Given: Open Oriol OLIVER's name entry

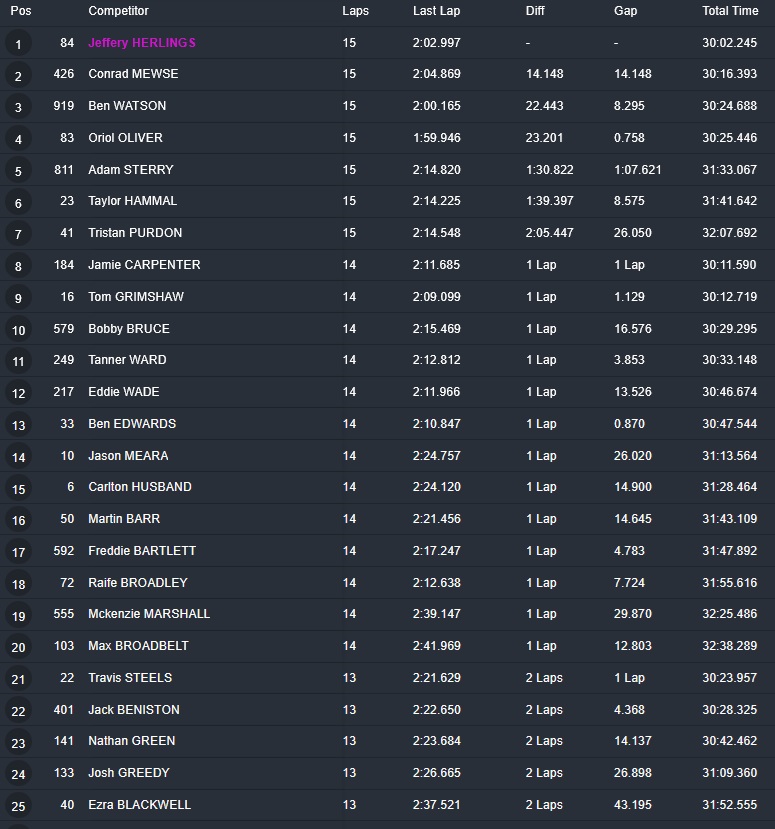Looking at the screenshot, I should (125, 138).
